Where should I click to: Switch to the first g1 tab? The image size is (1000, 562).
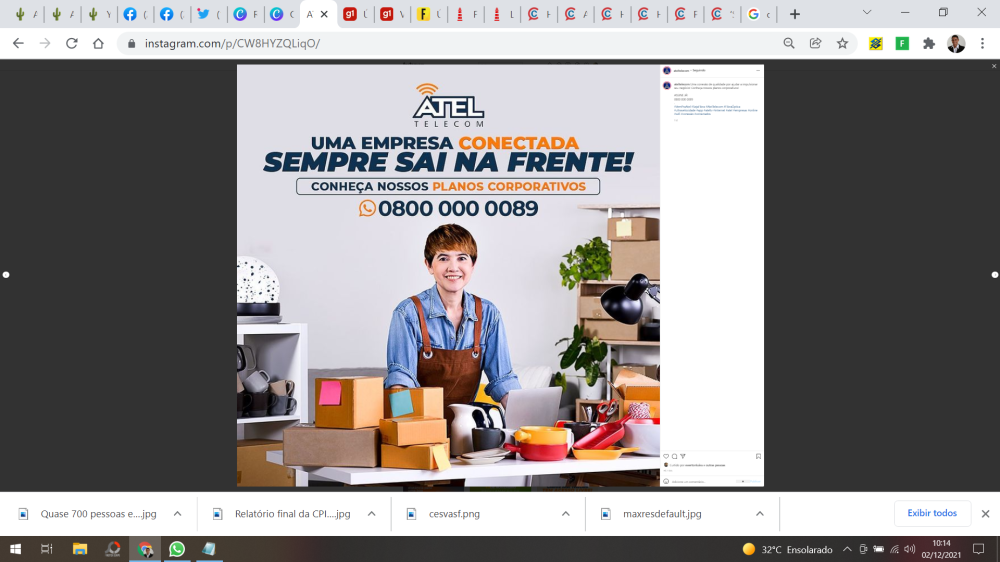click(x=355, y=14)
